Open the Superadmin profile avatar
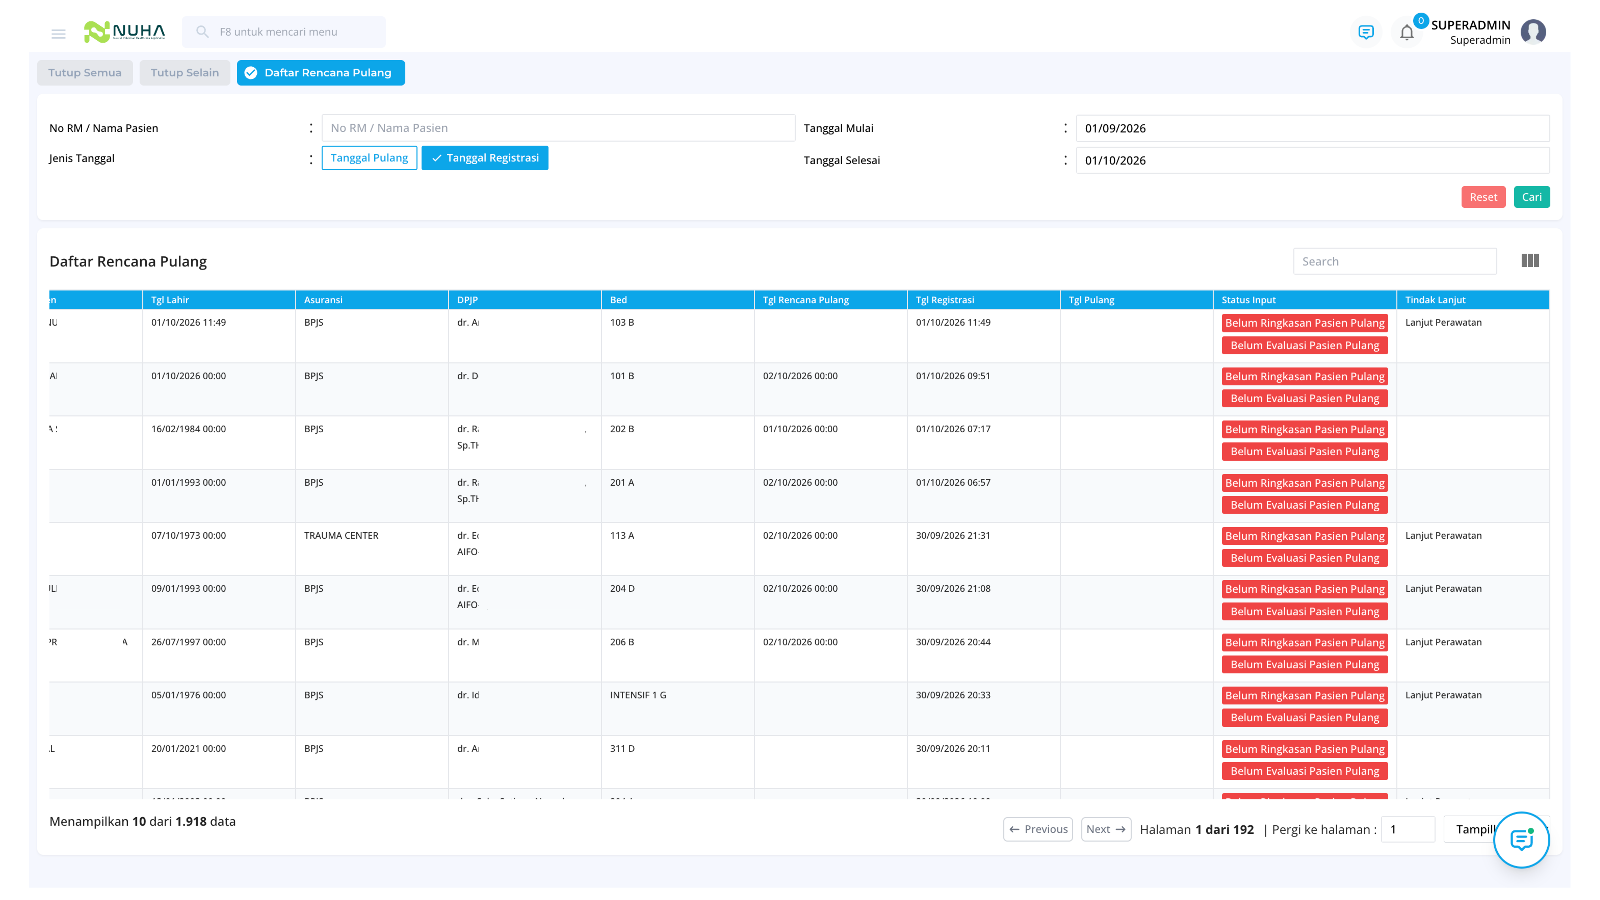 pos(1533,32)
